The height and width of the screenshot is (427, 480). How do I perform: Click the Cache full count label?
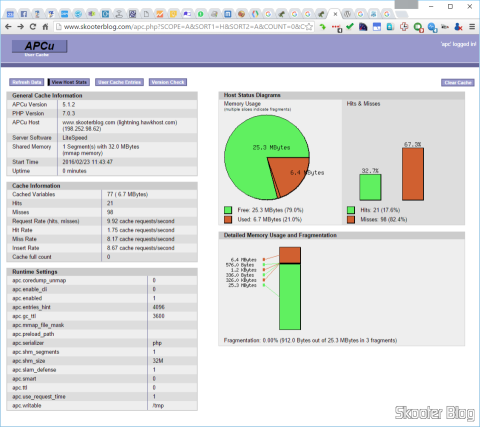pos(32,257)
